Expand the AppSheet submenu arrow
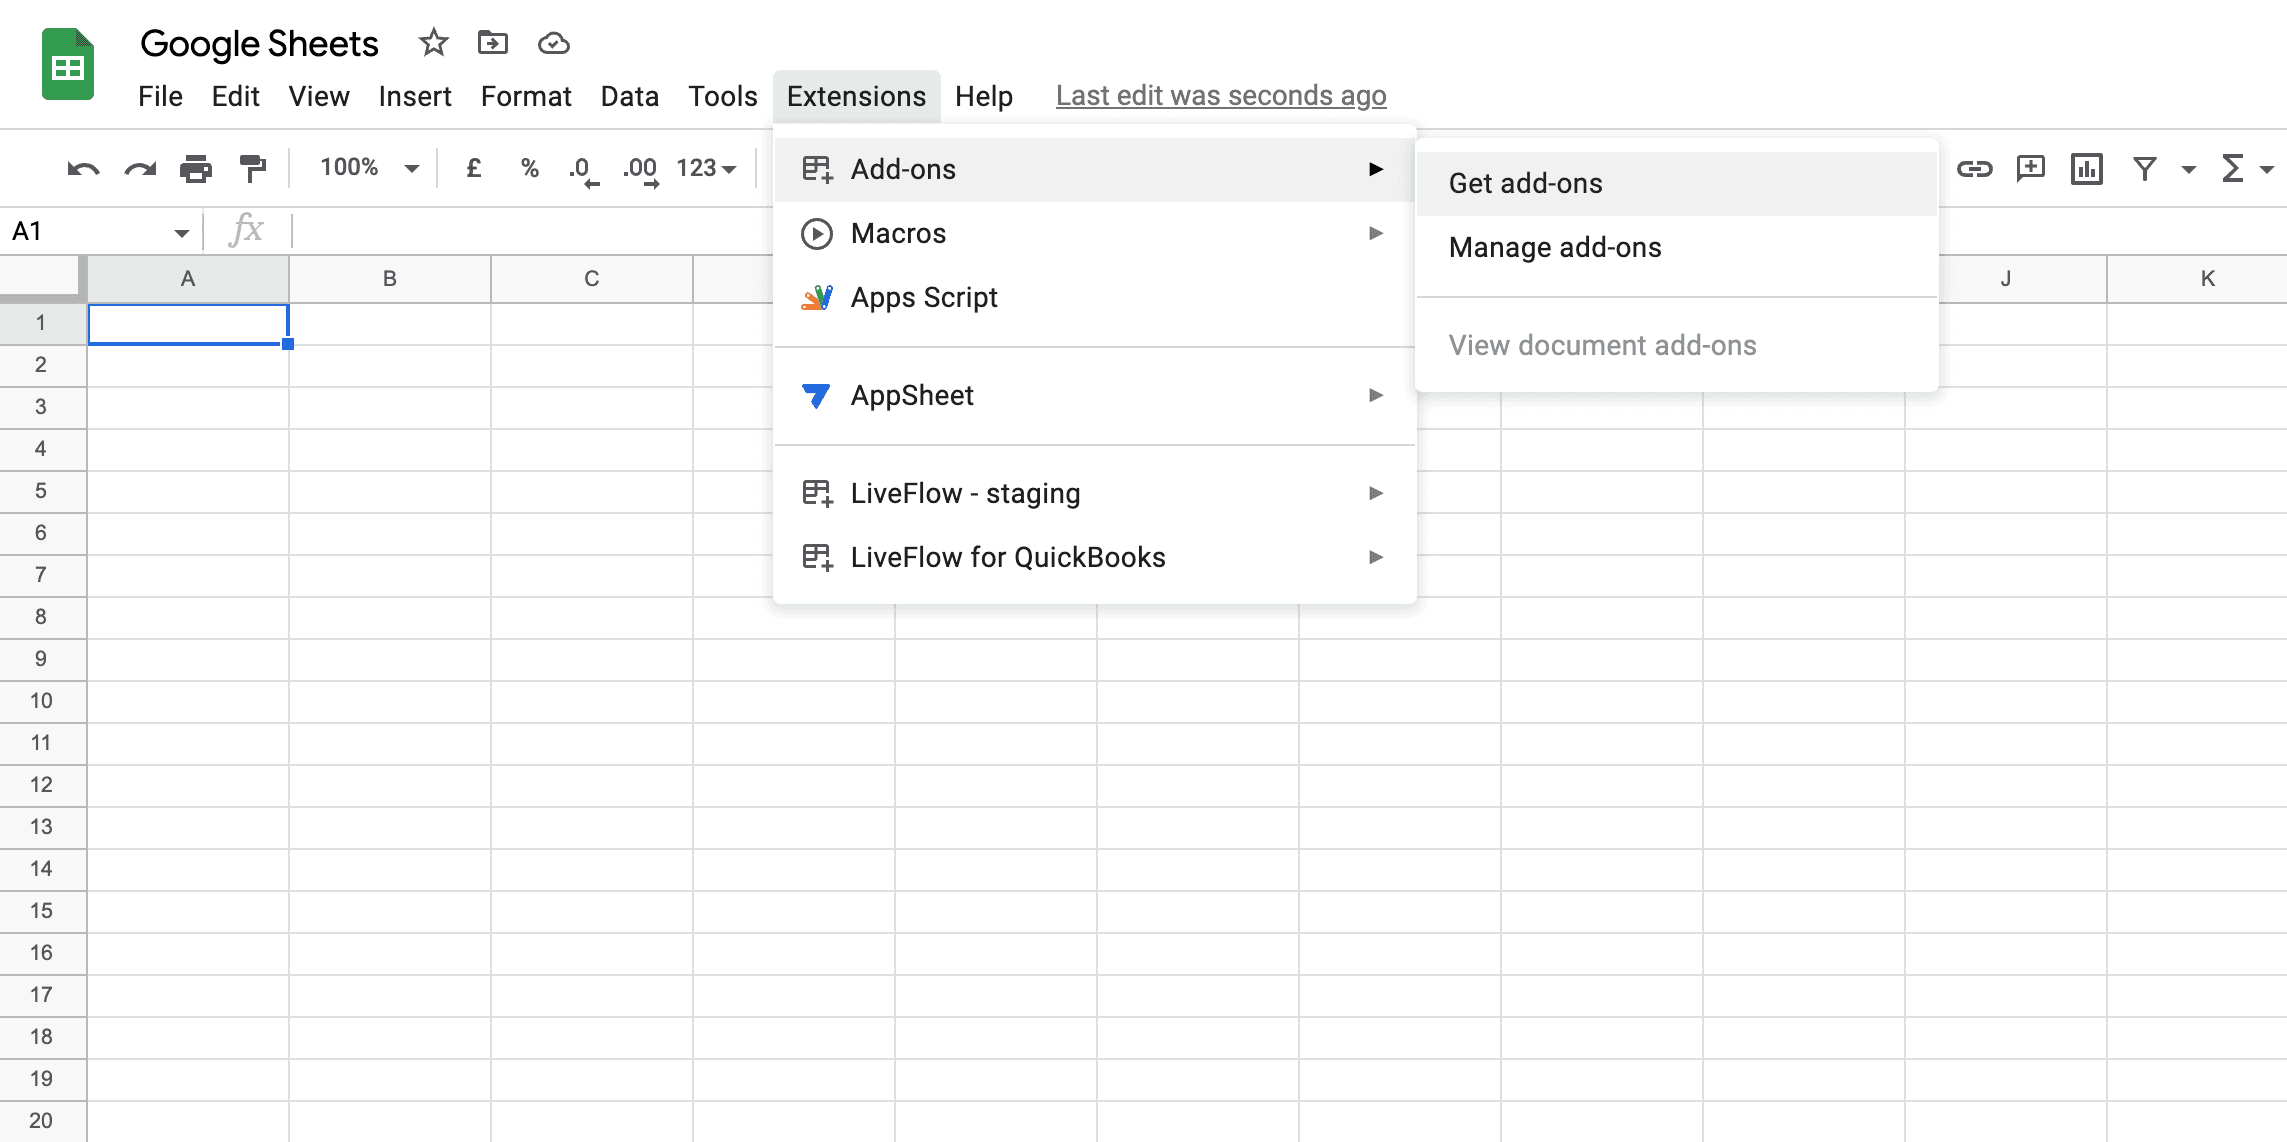 (1376, 395)
